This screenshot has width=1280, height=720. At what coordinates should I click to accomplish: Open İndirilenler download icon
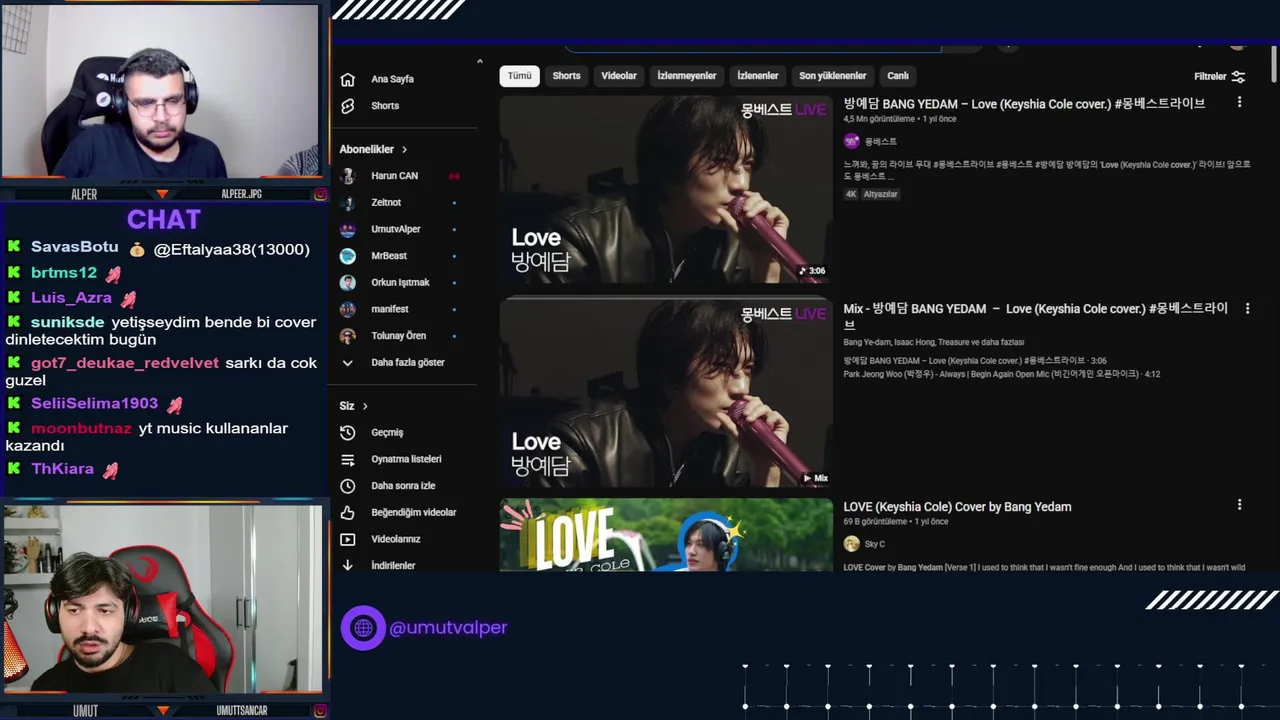tap(347, 566)
